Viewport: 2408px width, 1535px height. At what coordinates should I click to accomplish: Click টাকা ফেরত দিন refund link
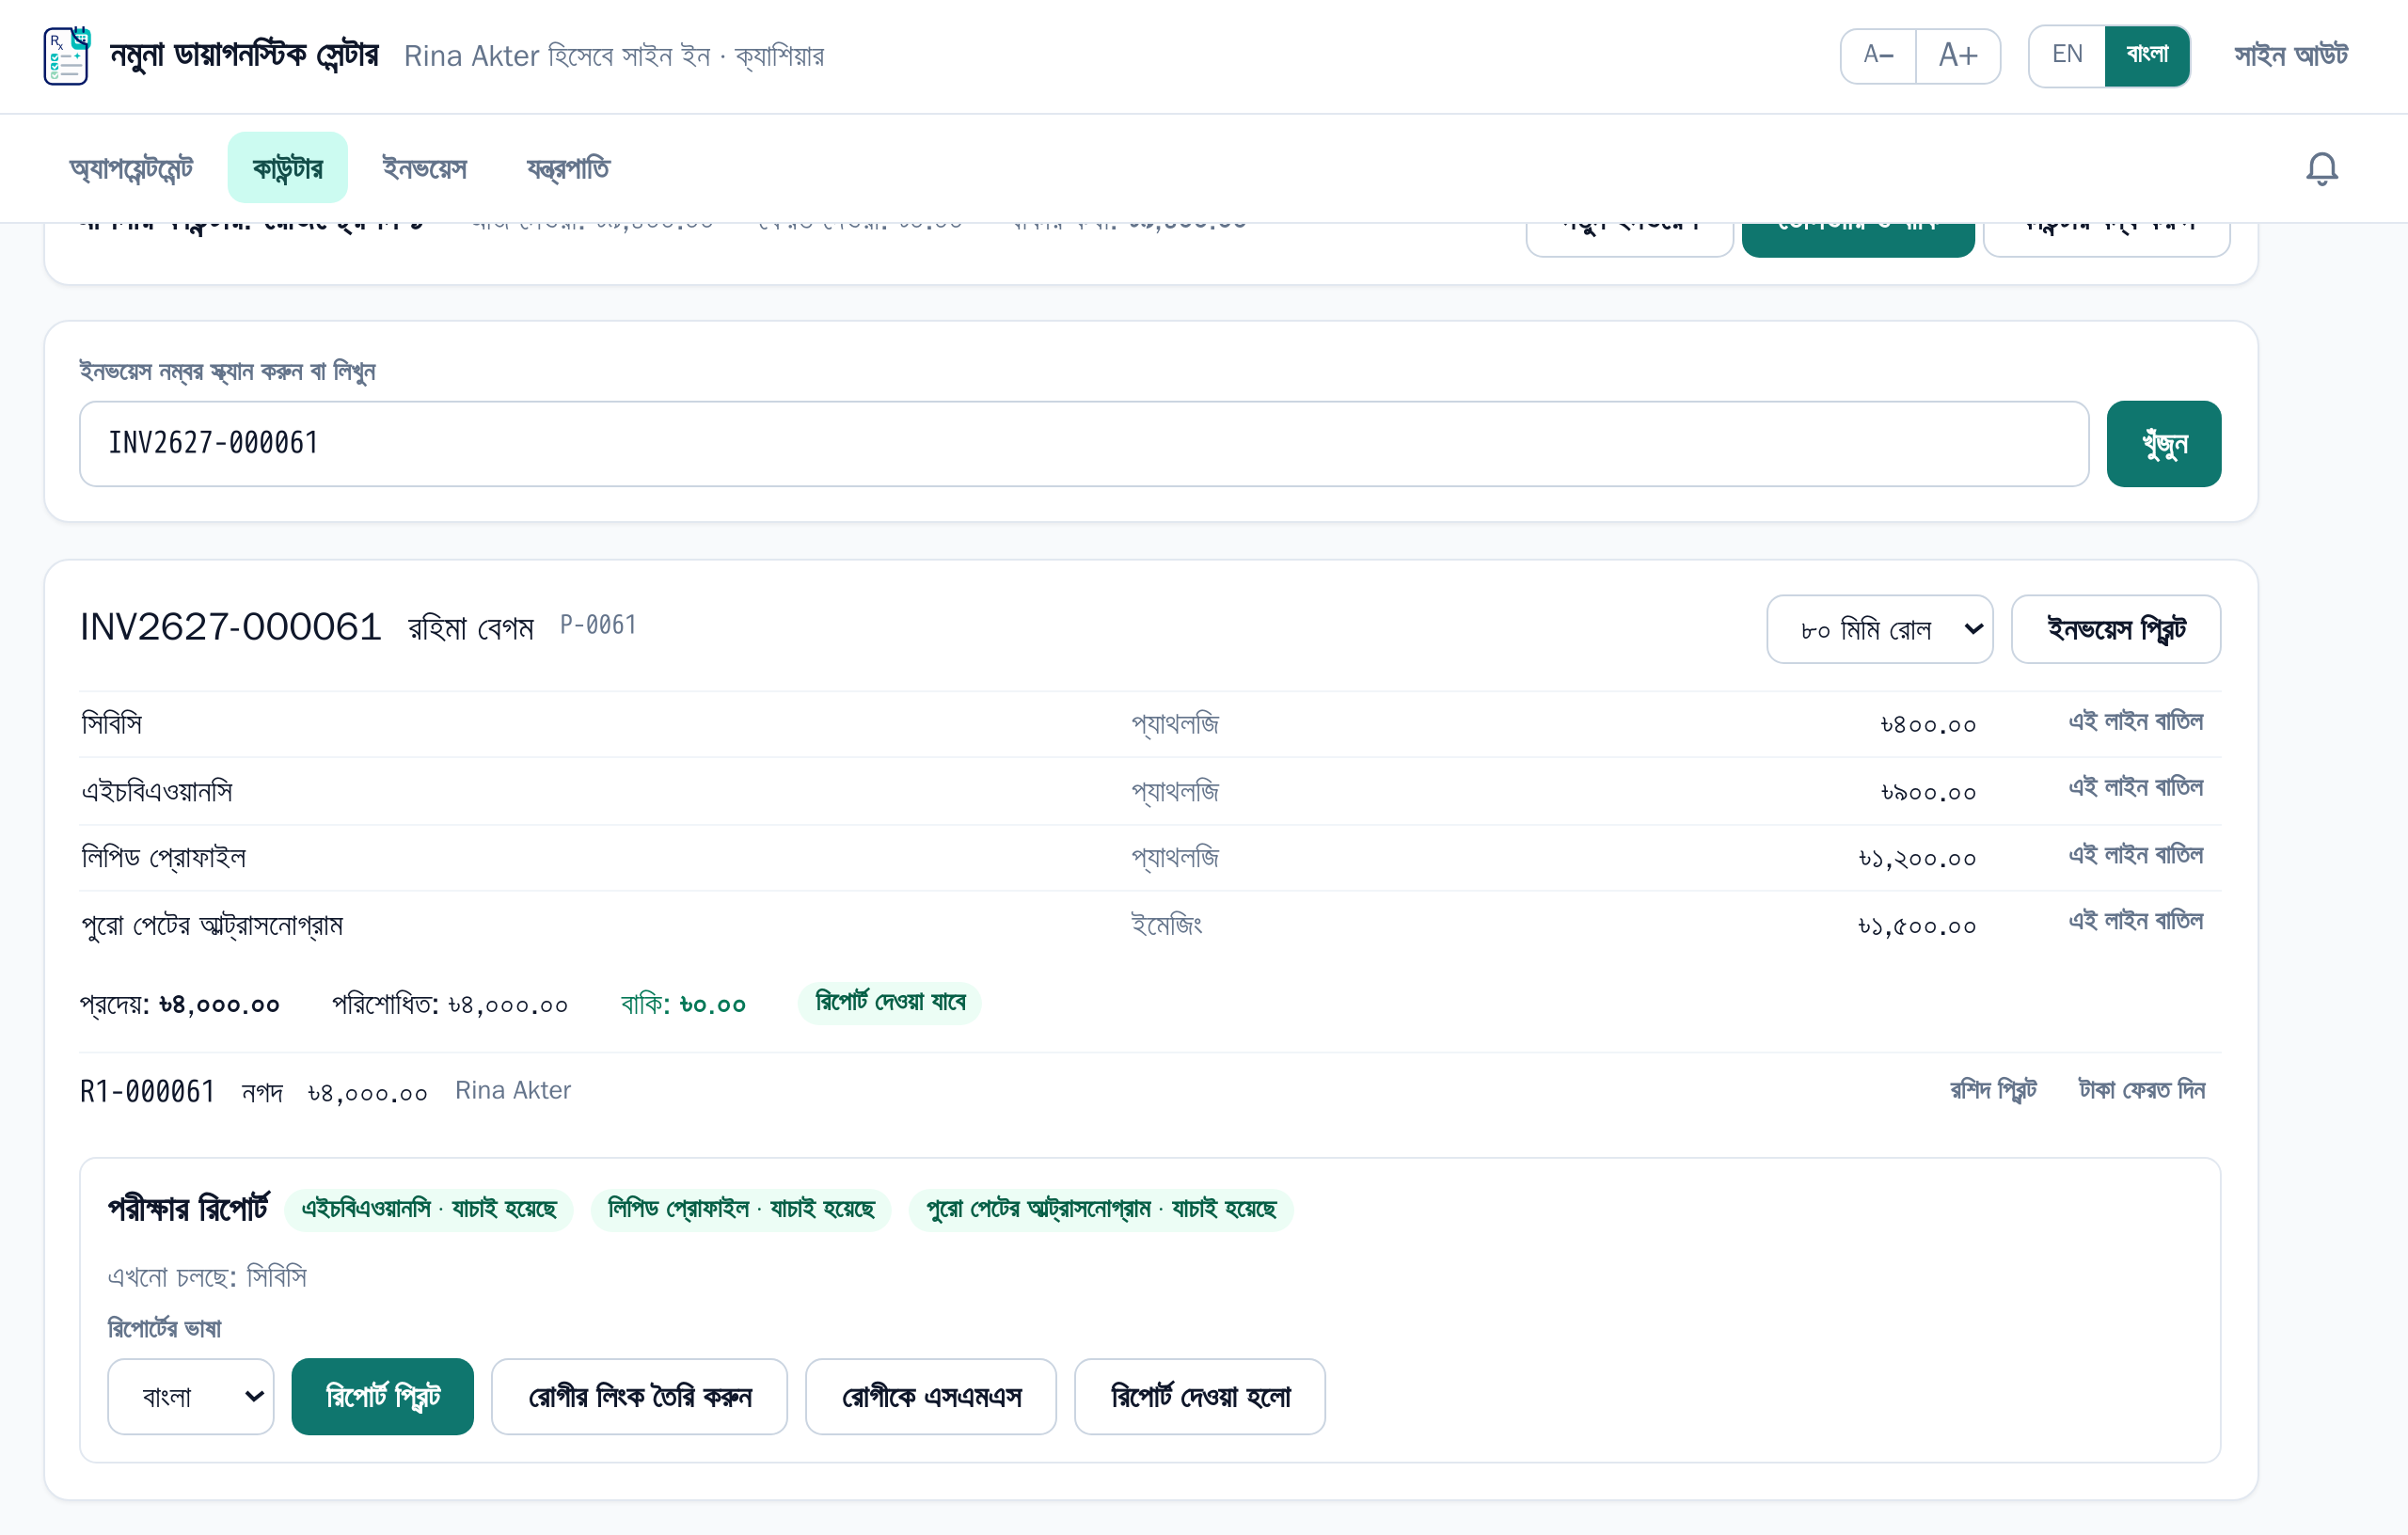coord(2142,1090)
